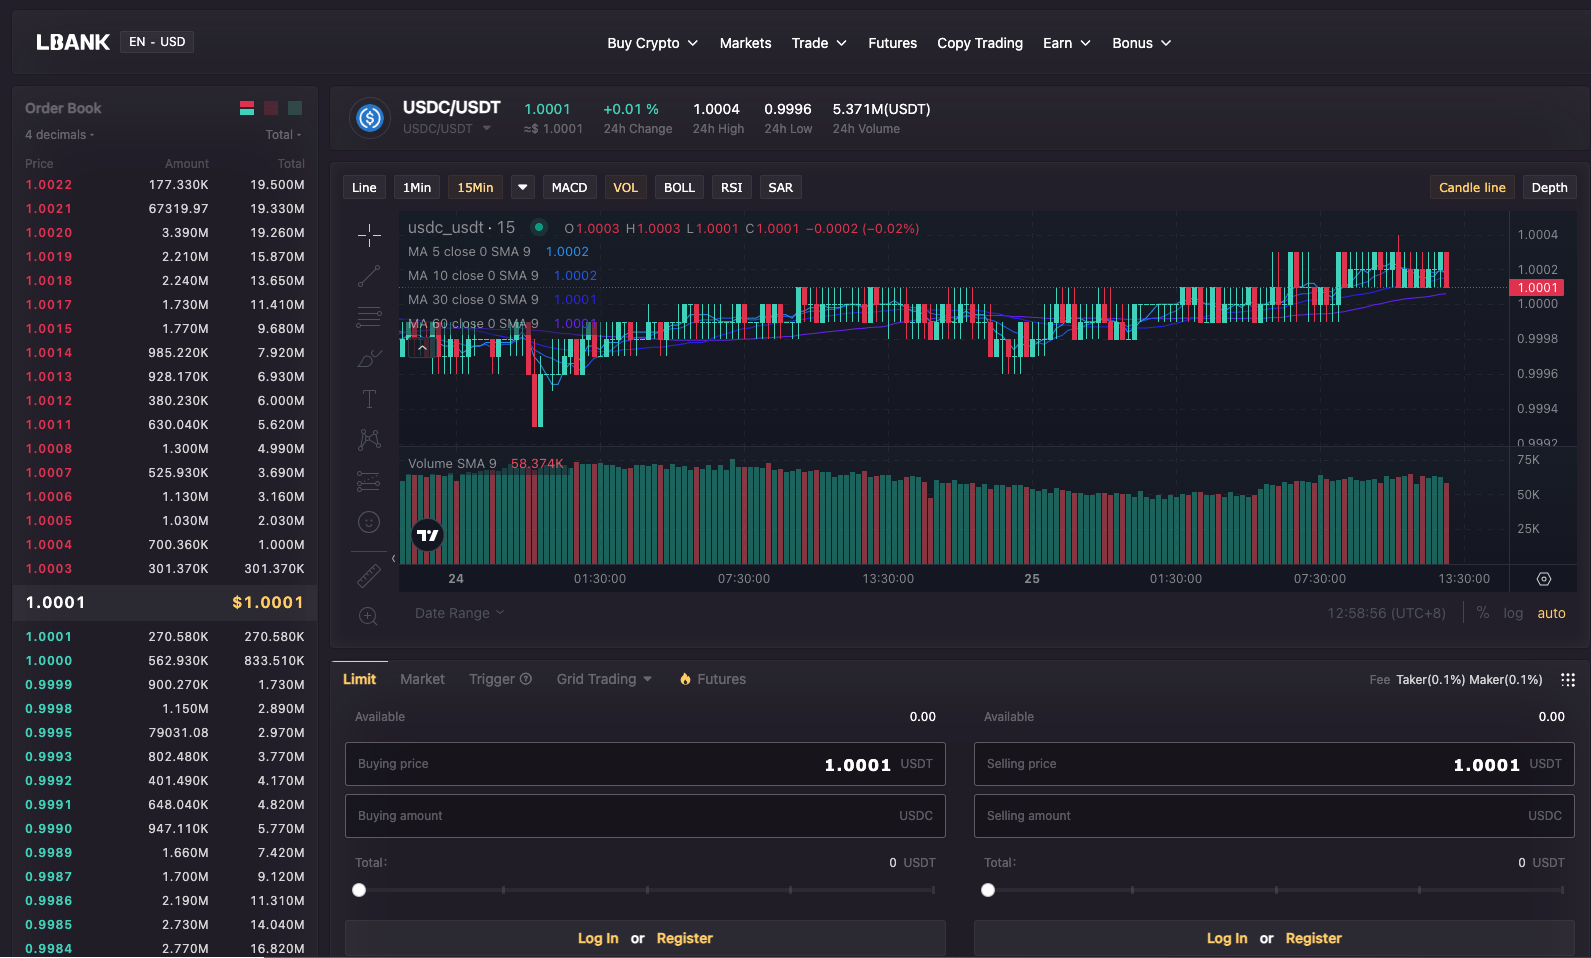Open chart settings gear icon
The height and width of the screenshot is (958, 1591).
(x=1544, y=579)
